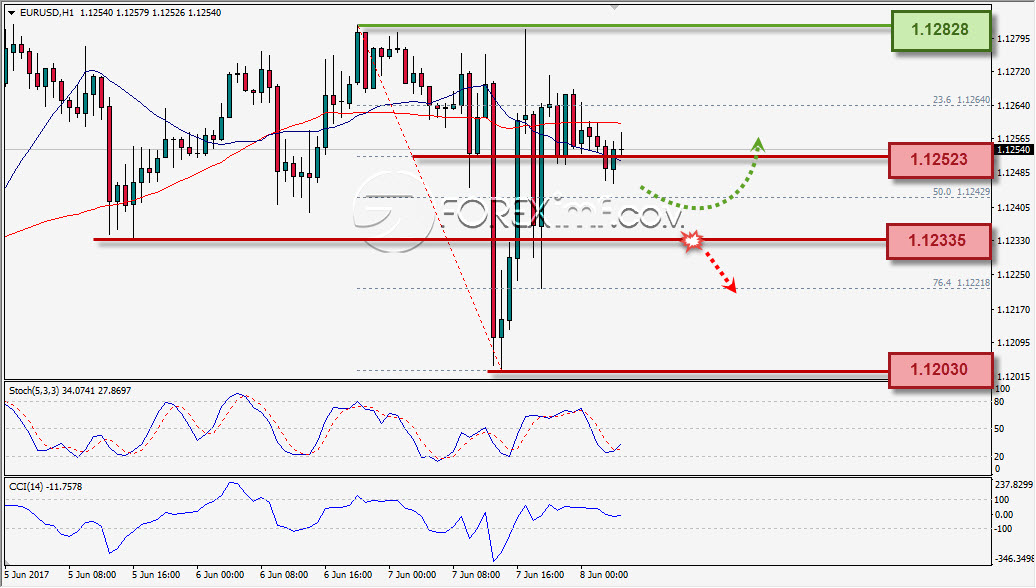Click time axis label 6 Jun 08:00
1036x588 pixels.
(284, 575)
